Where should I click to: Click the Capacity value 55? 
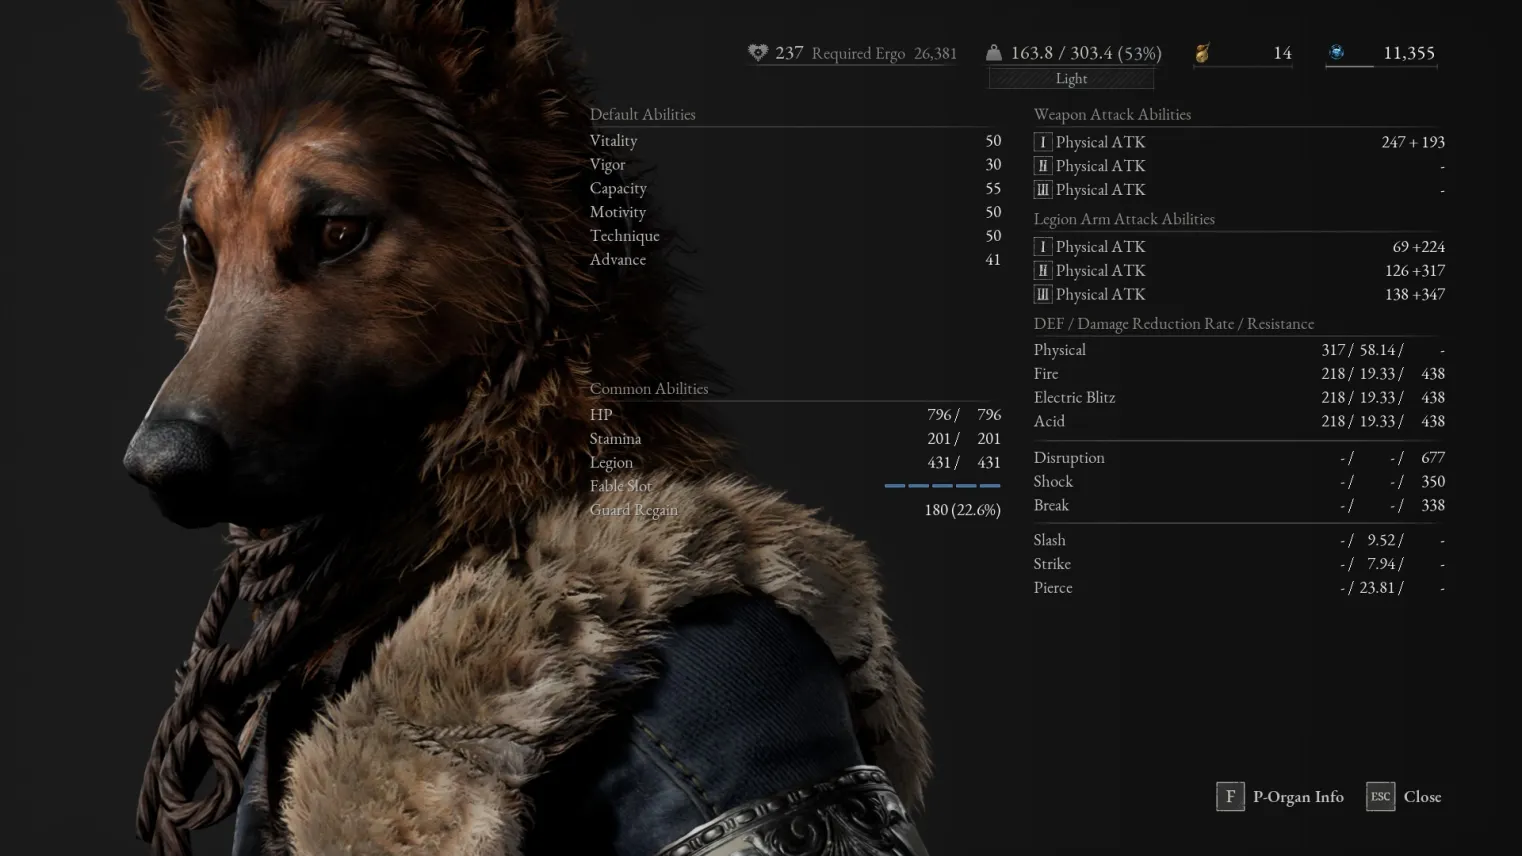[993, 188]
